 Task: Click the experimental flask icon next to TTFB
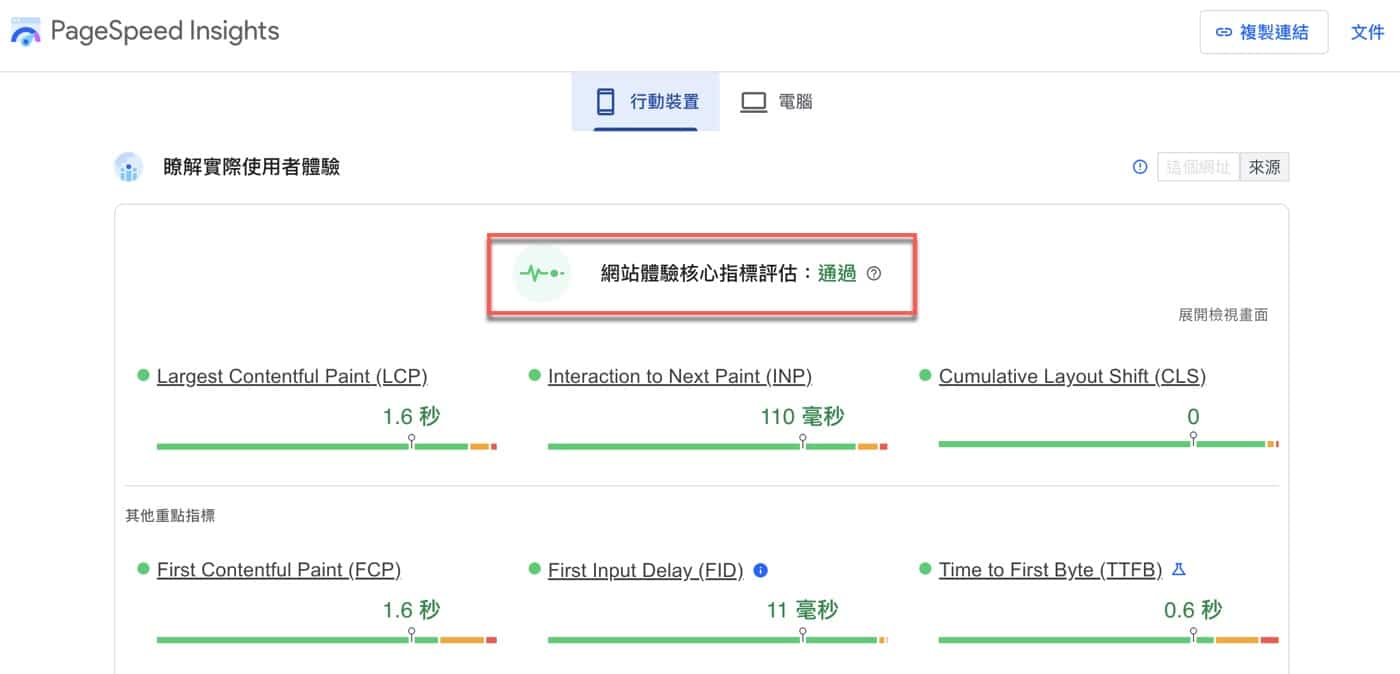tap(1178, 570)
